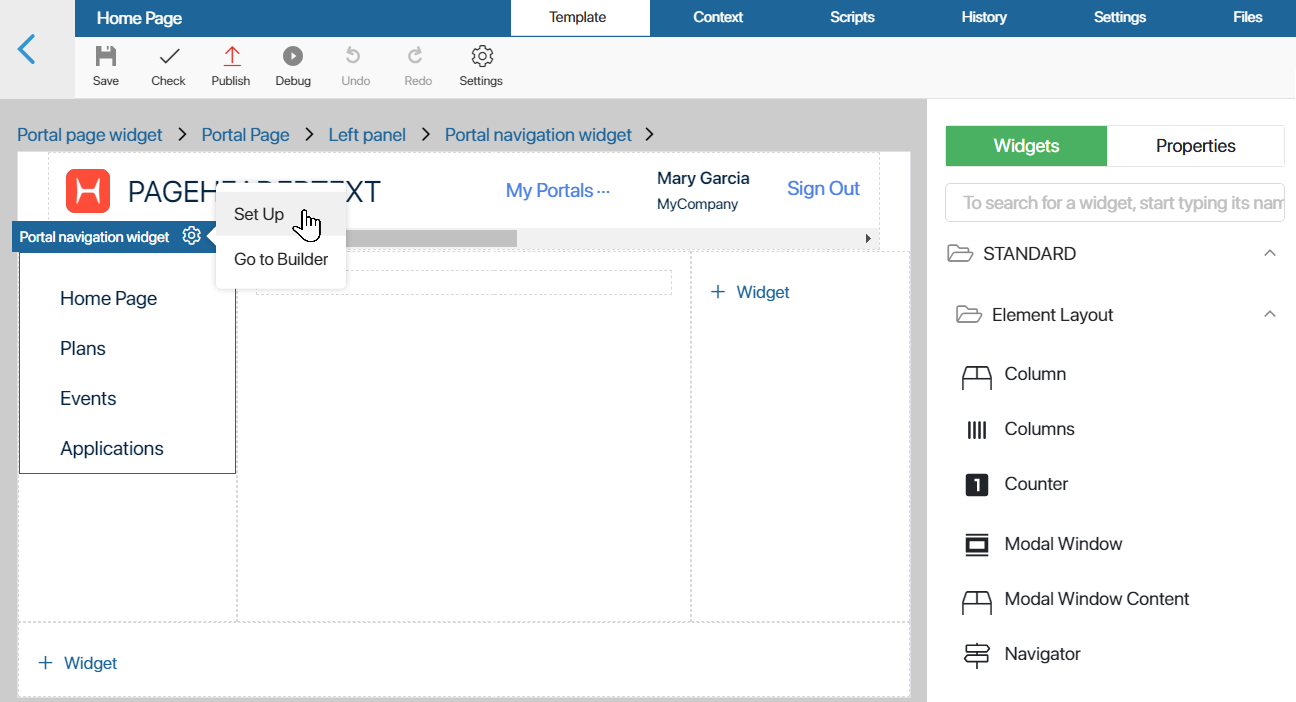
Task: Focus the widget search field
Action: click(1115, 203)
